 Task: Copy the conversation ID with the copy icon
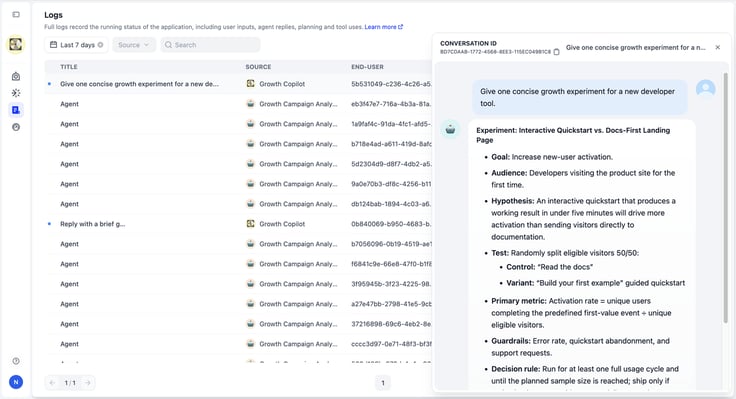pos(556,52)
